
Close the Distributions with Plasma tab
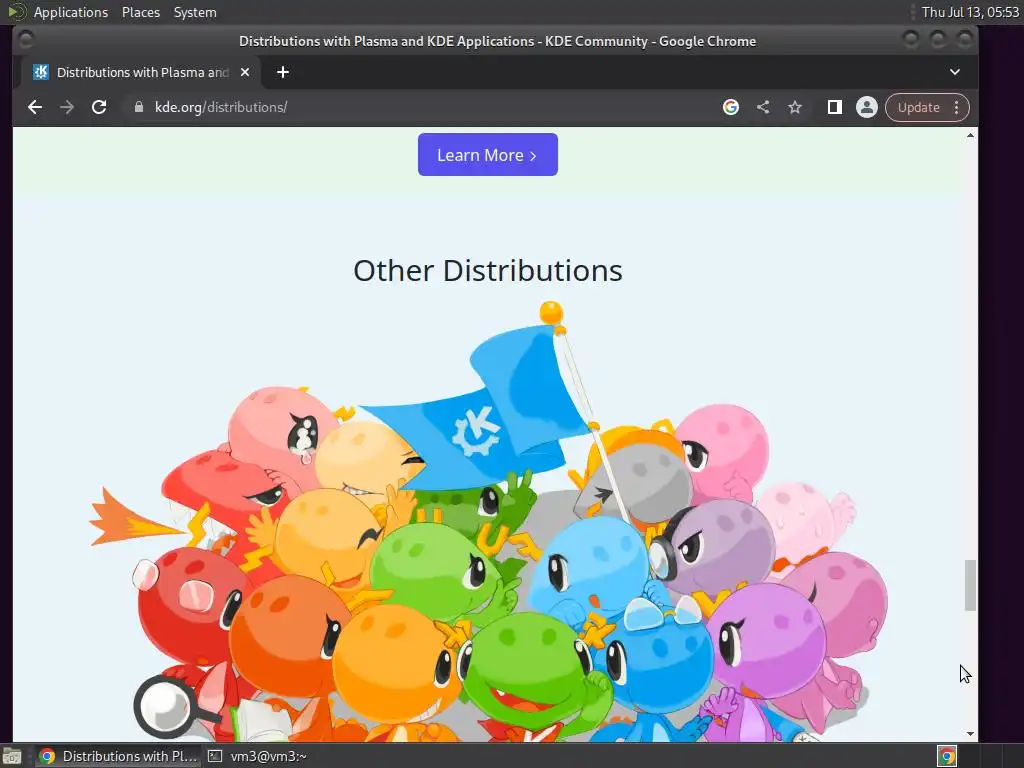(x=245, y=72)
